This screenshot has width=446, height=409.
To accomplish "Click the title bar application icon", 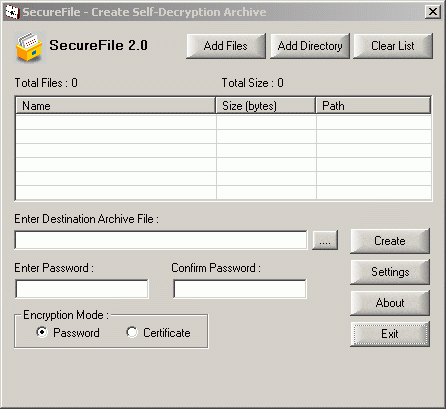I will click(12, 12).
